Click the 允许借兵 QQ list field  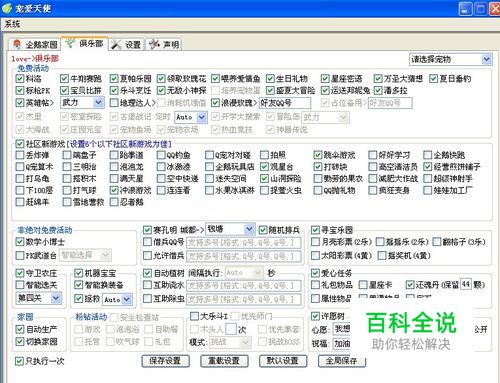click(244, 256)
